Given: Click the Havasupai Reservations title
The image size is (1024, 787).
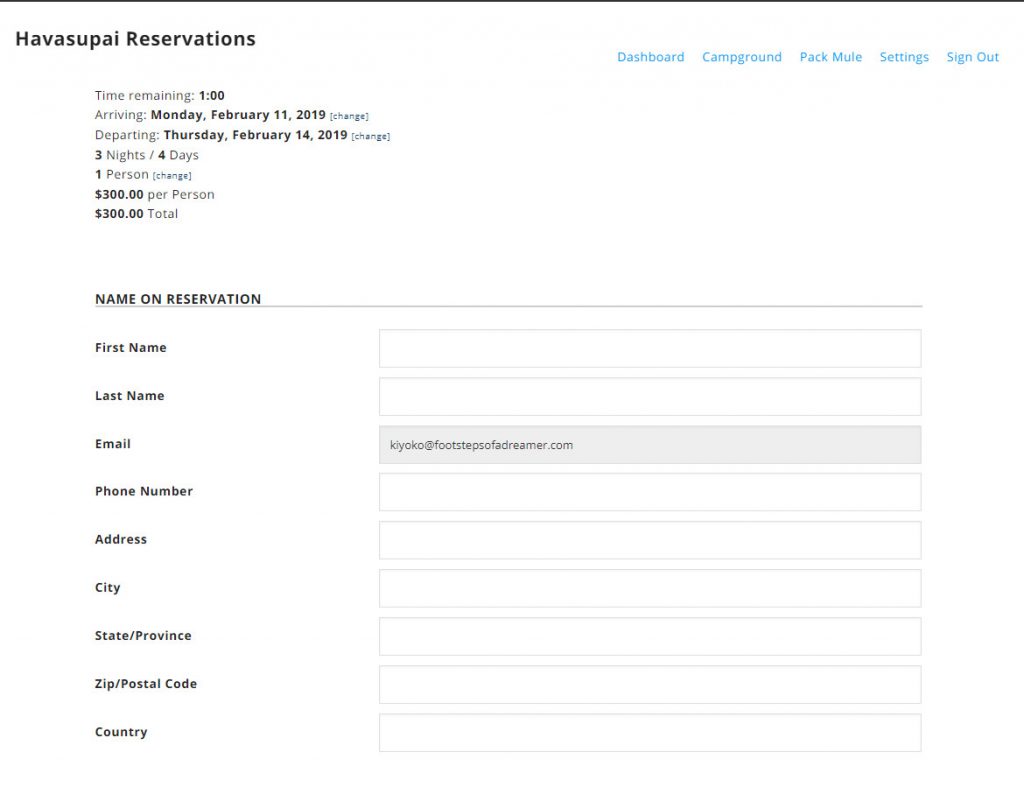Looking at the screenshot, I should tap(135, 39).
